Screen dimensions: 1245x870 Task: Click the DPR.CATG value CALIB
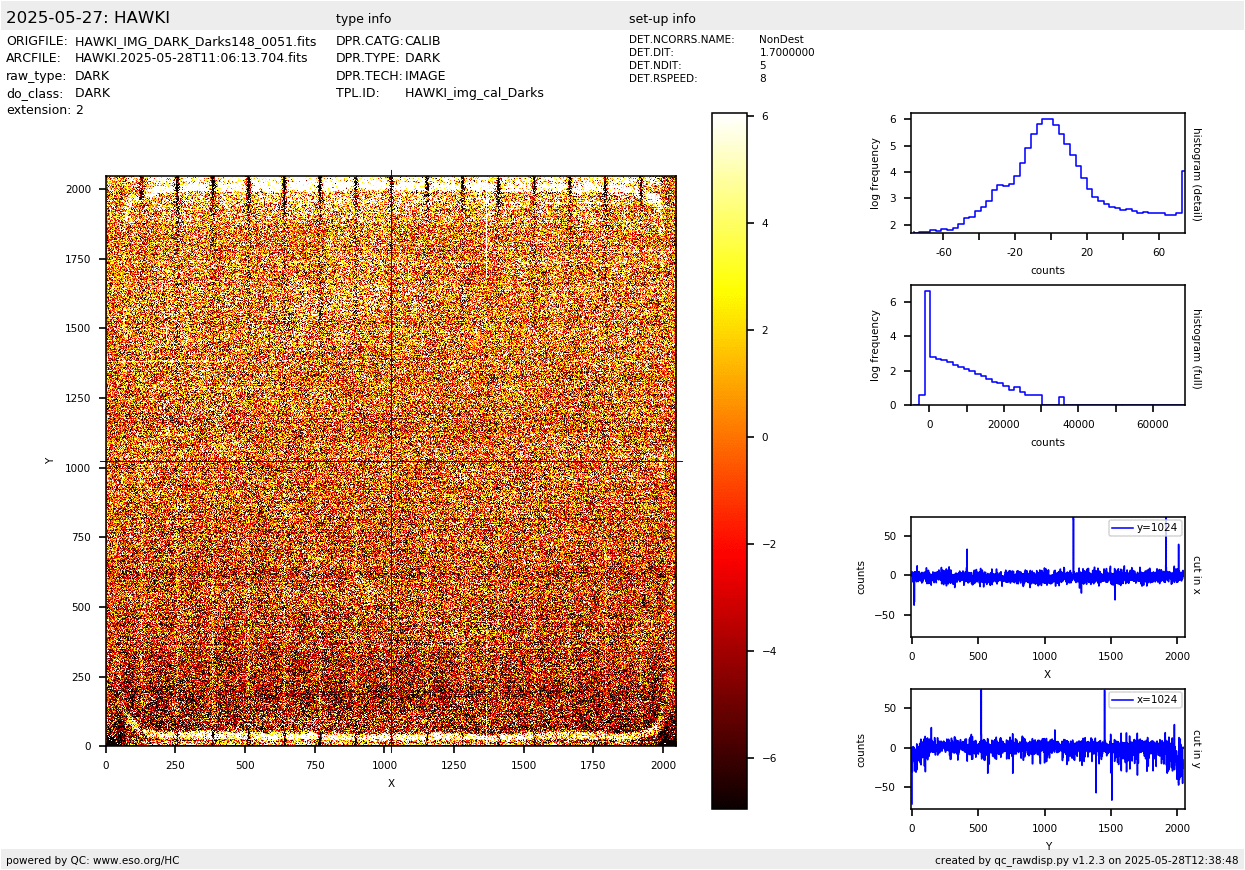pyautogui.click(x=422, y=42)
